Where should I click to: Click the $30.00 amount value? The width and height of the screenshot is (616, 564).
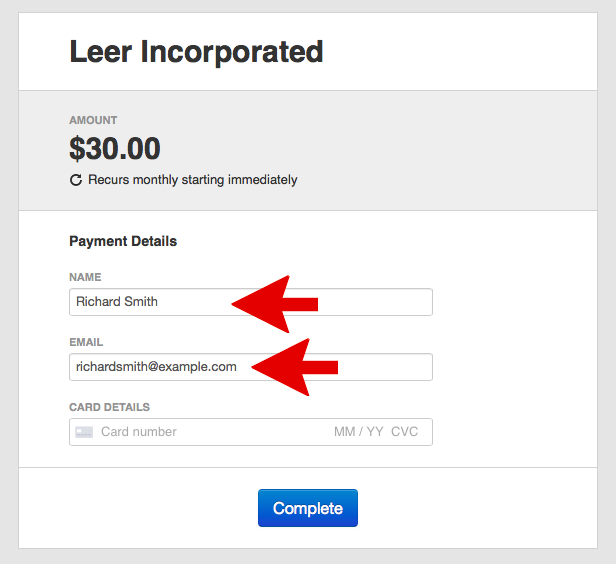click(115, 149)
